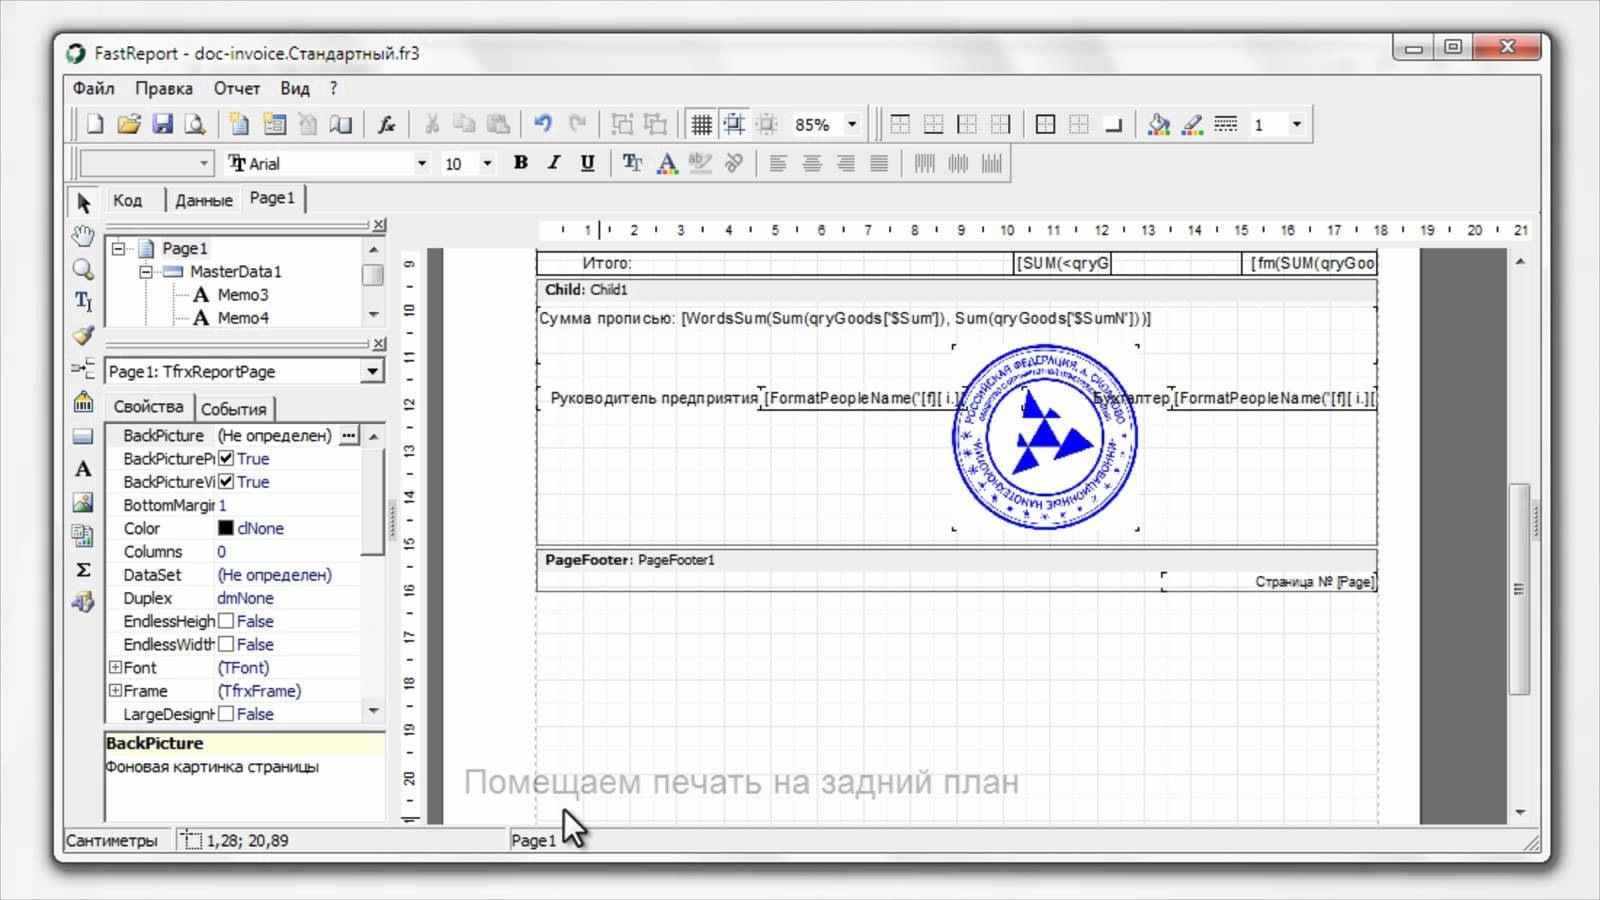The height and width of the screenshot is (900, 1600).
Task: Open the 85% zoom dropdown
Action: (852, 124)
